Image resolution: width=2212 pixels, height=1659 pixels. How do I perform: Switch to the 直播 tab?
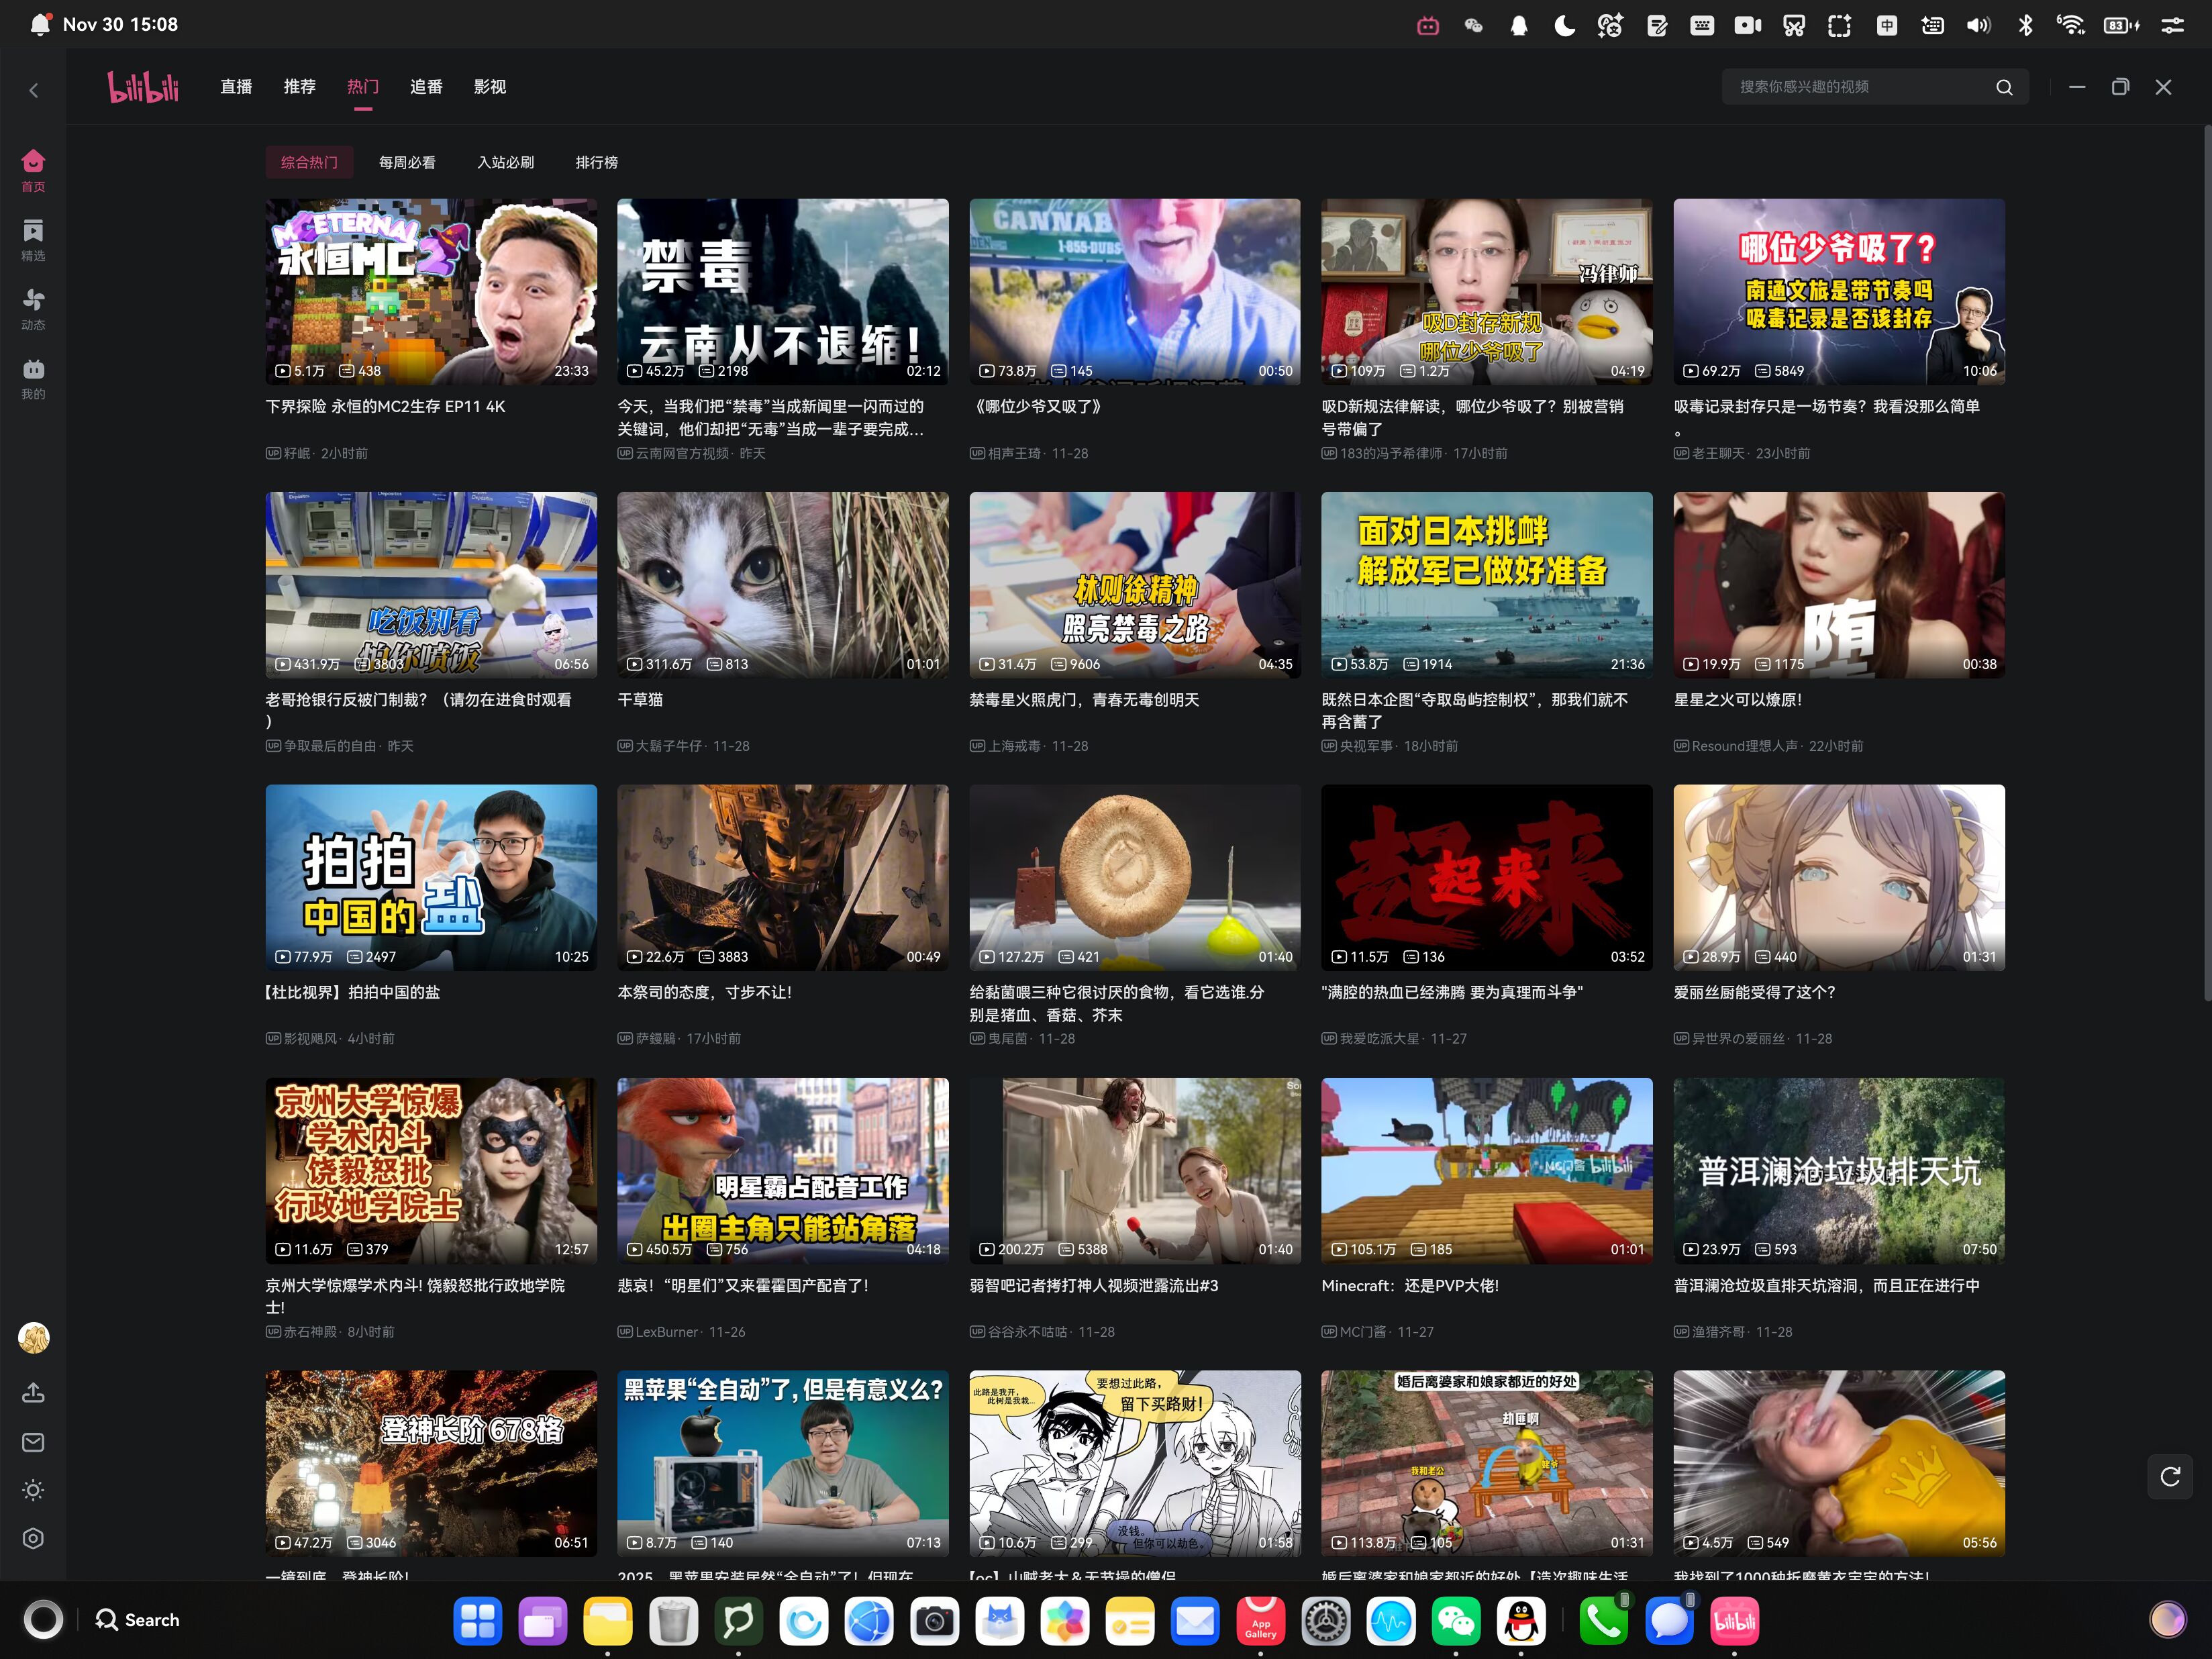[x=236, y=87]
